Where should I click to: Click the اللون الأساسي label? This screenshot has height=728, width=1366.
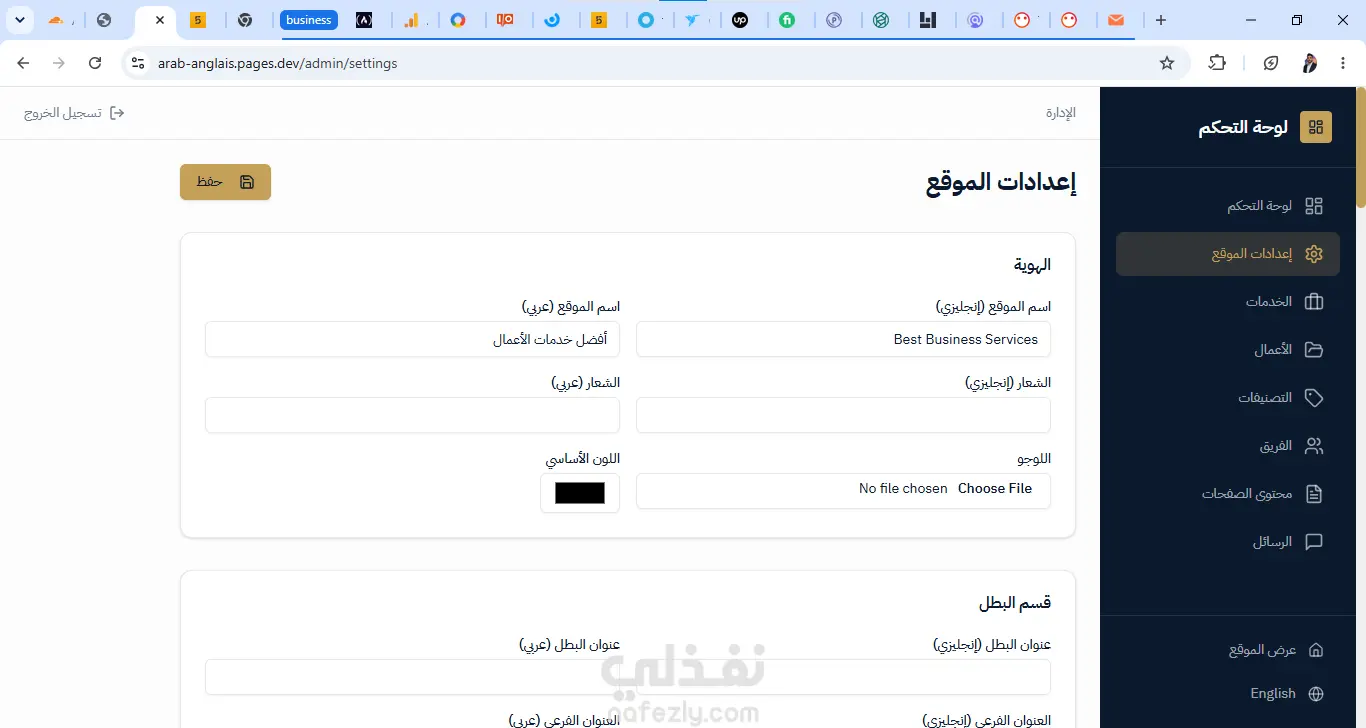click(582, 459)
